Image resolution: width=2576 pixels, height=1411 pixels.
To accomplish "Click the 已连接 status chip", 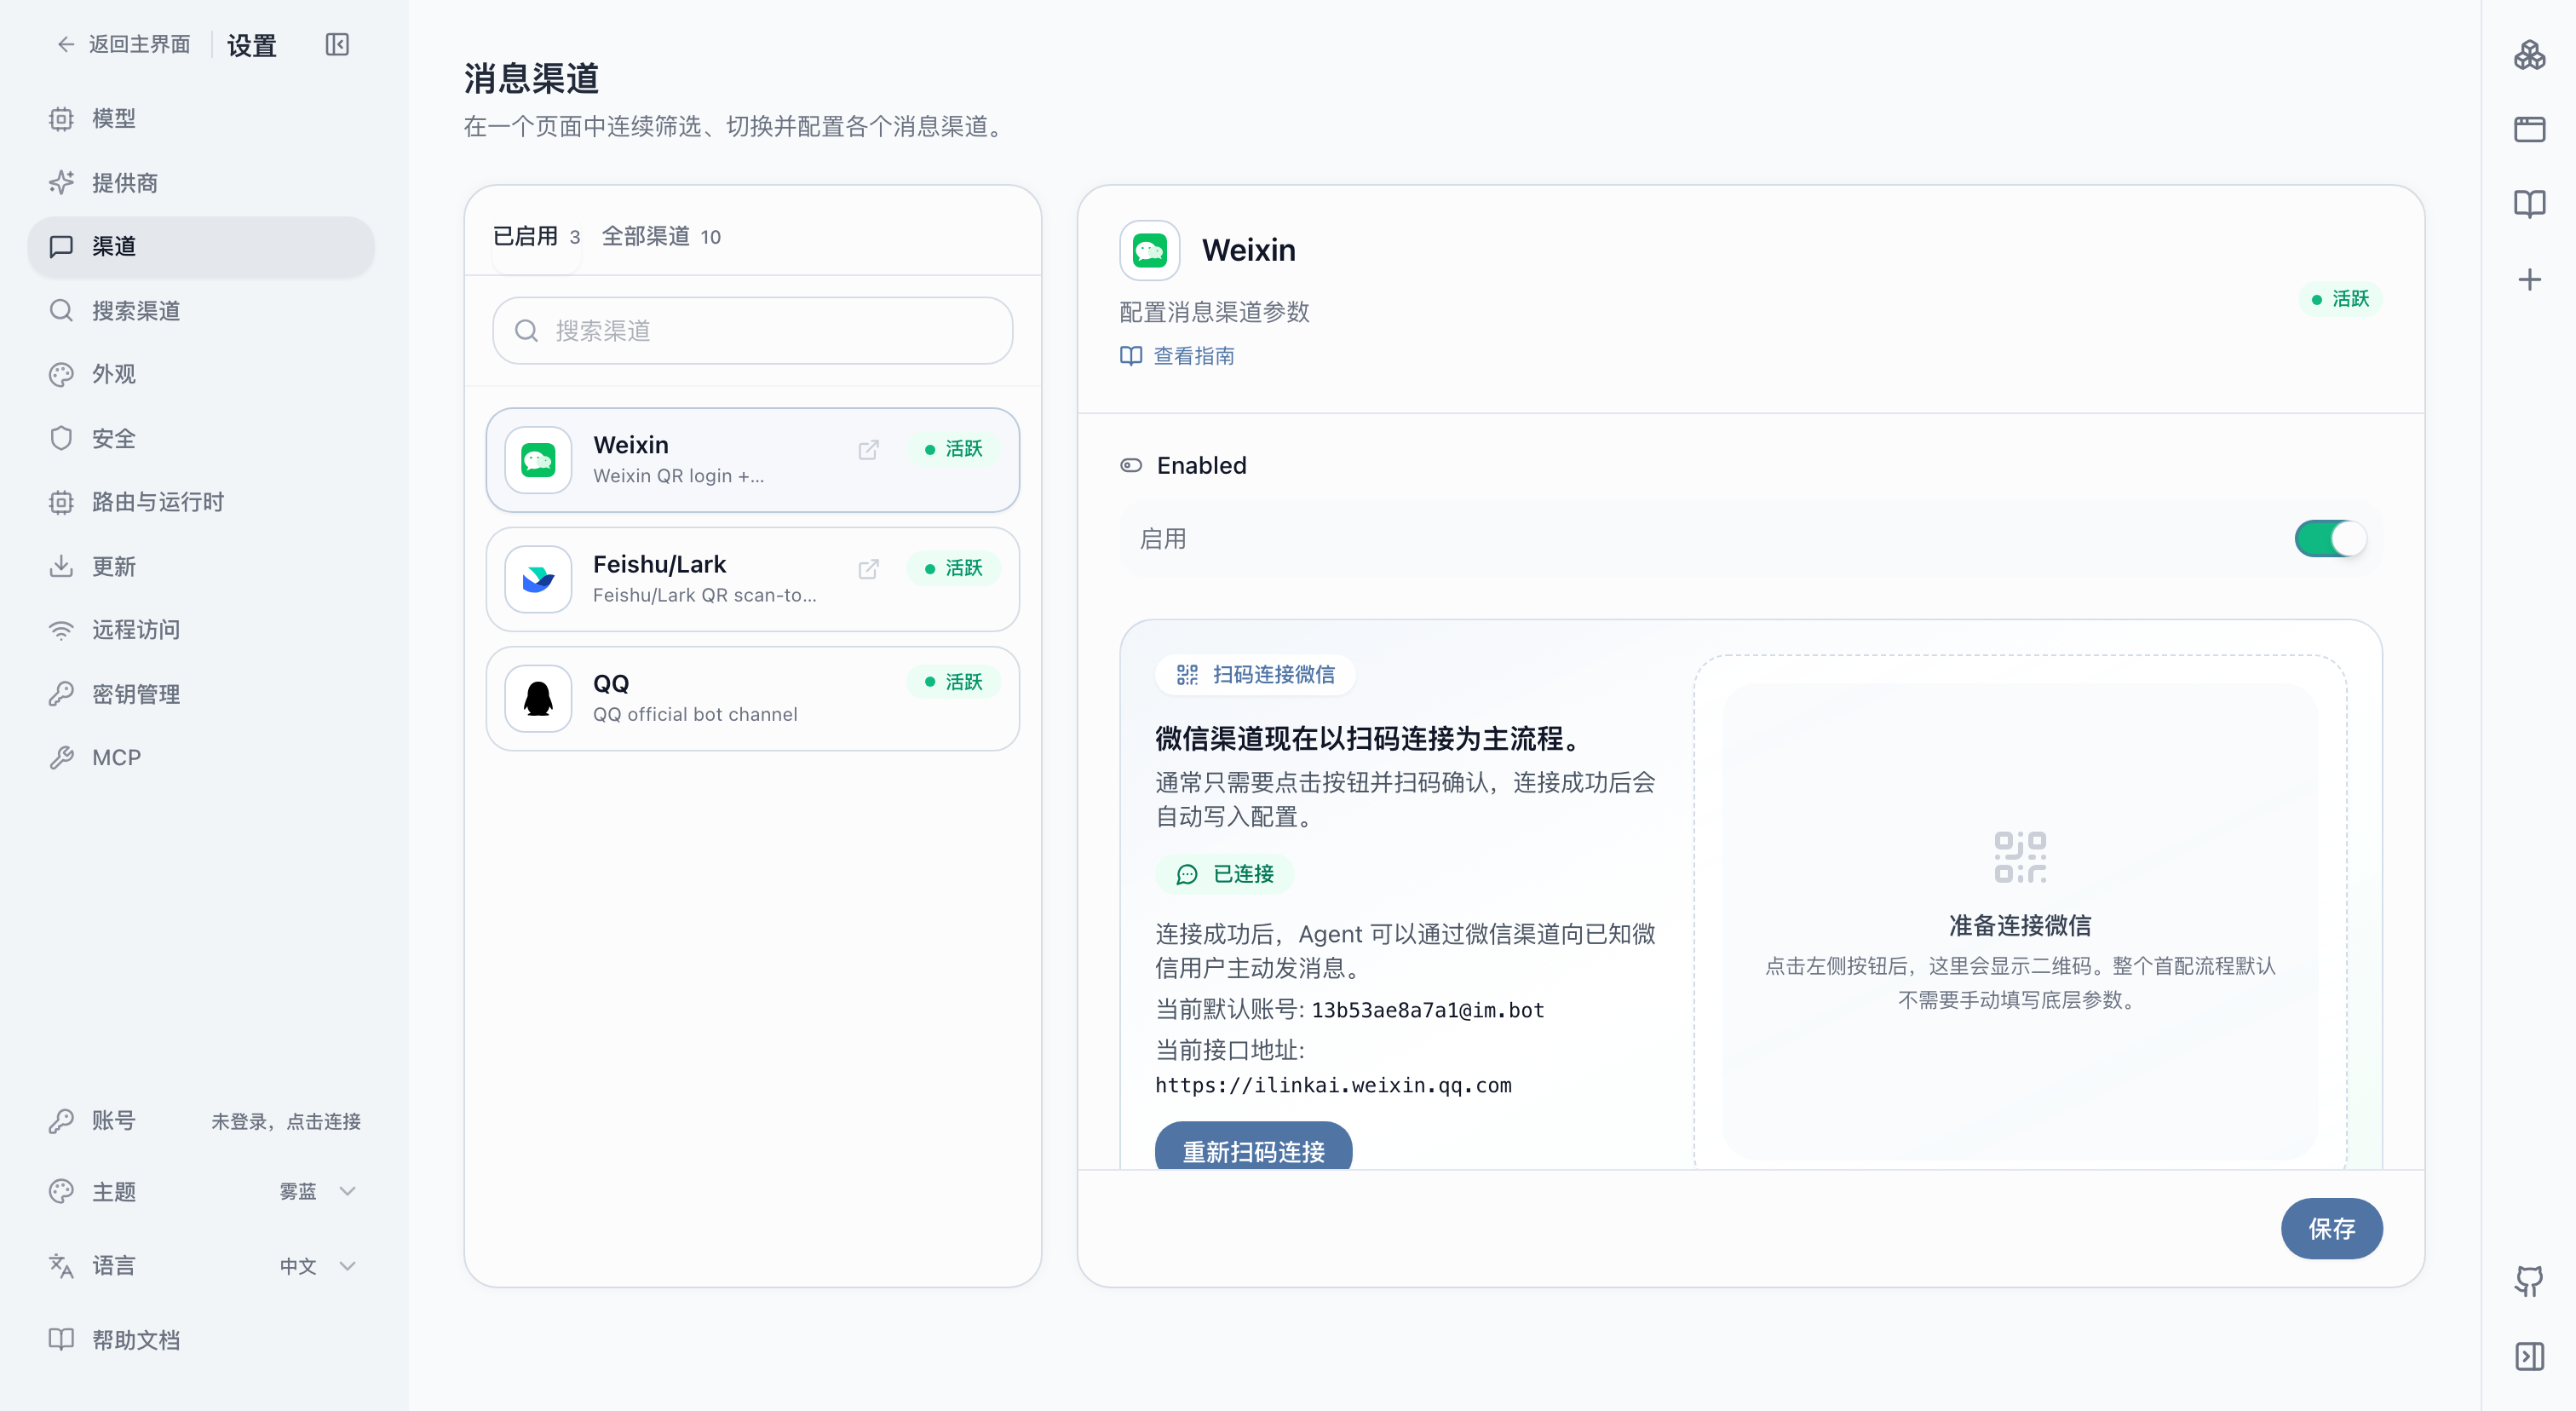I will 1224,874.
